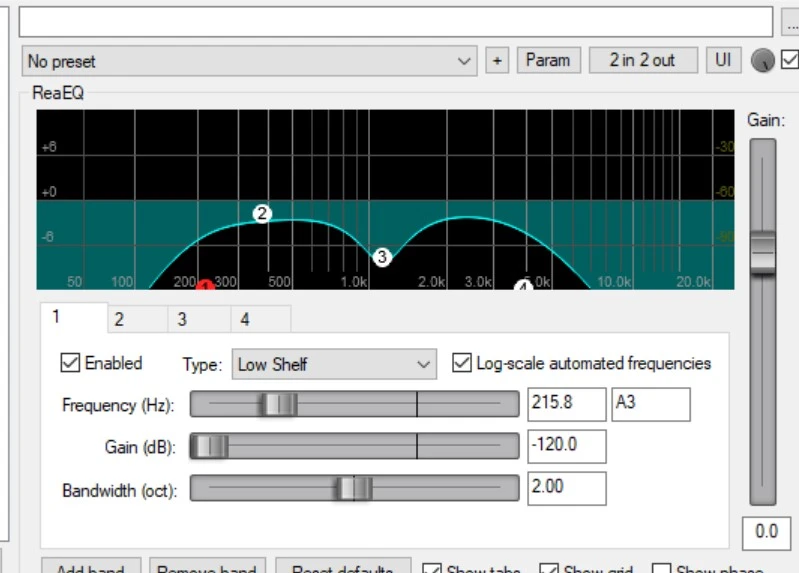Image resolution: width=799 pixels, height=573 pixels.
Task: Toggle Log-scale automated frequencies checkbox
Action: click(462, 363)
